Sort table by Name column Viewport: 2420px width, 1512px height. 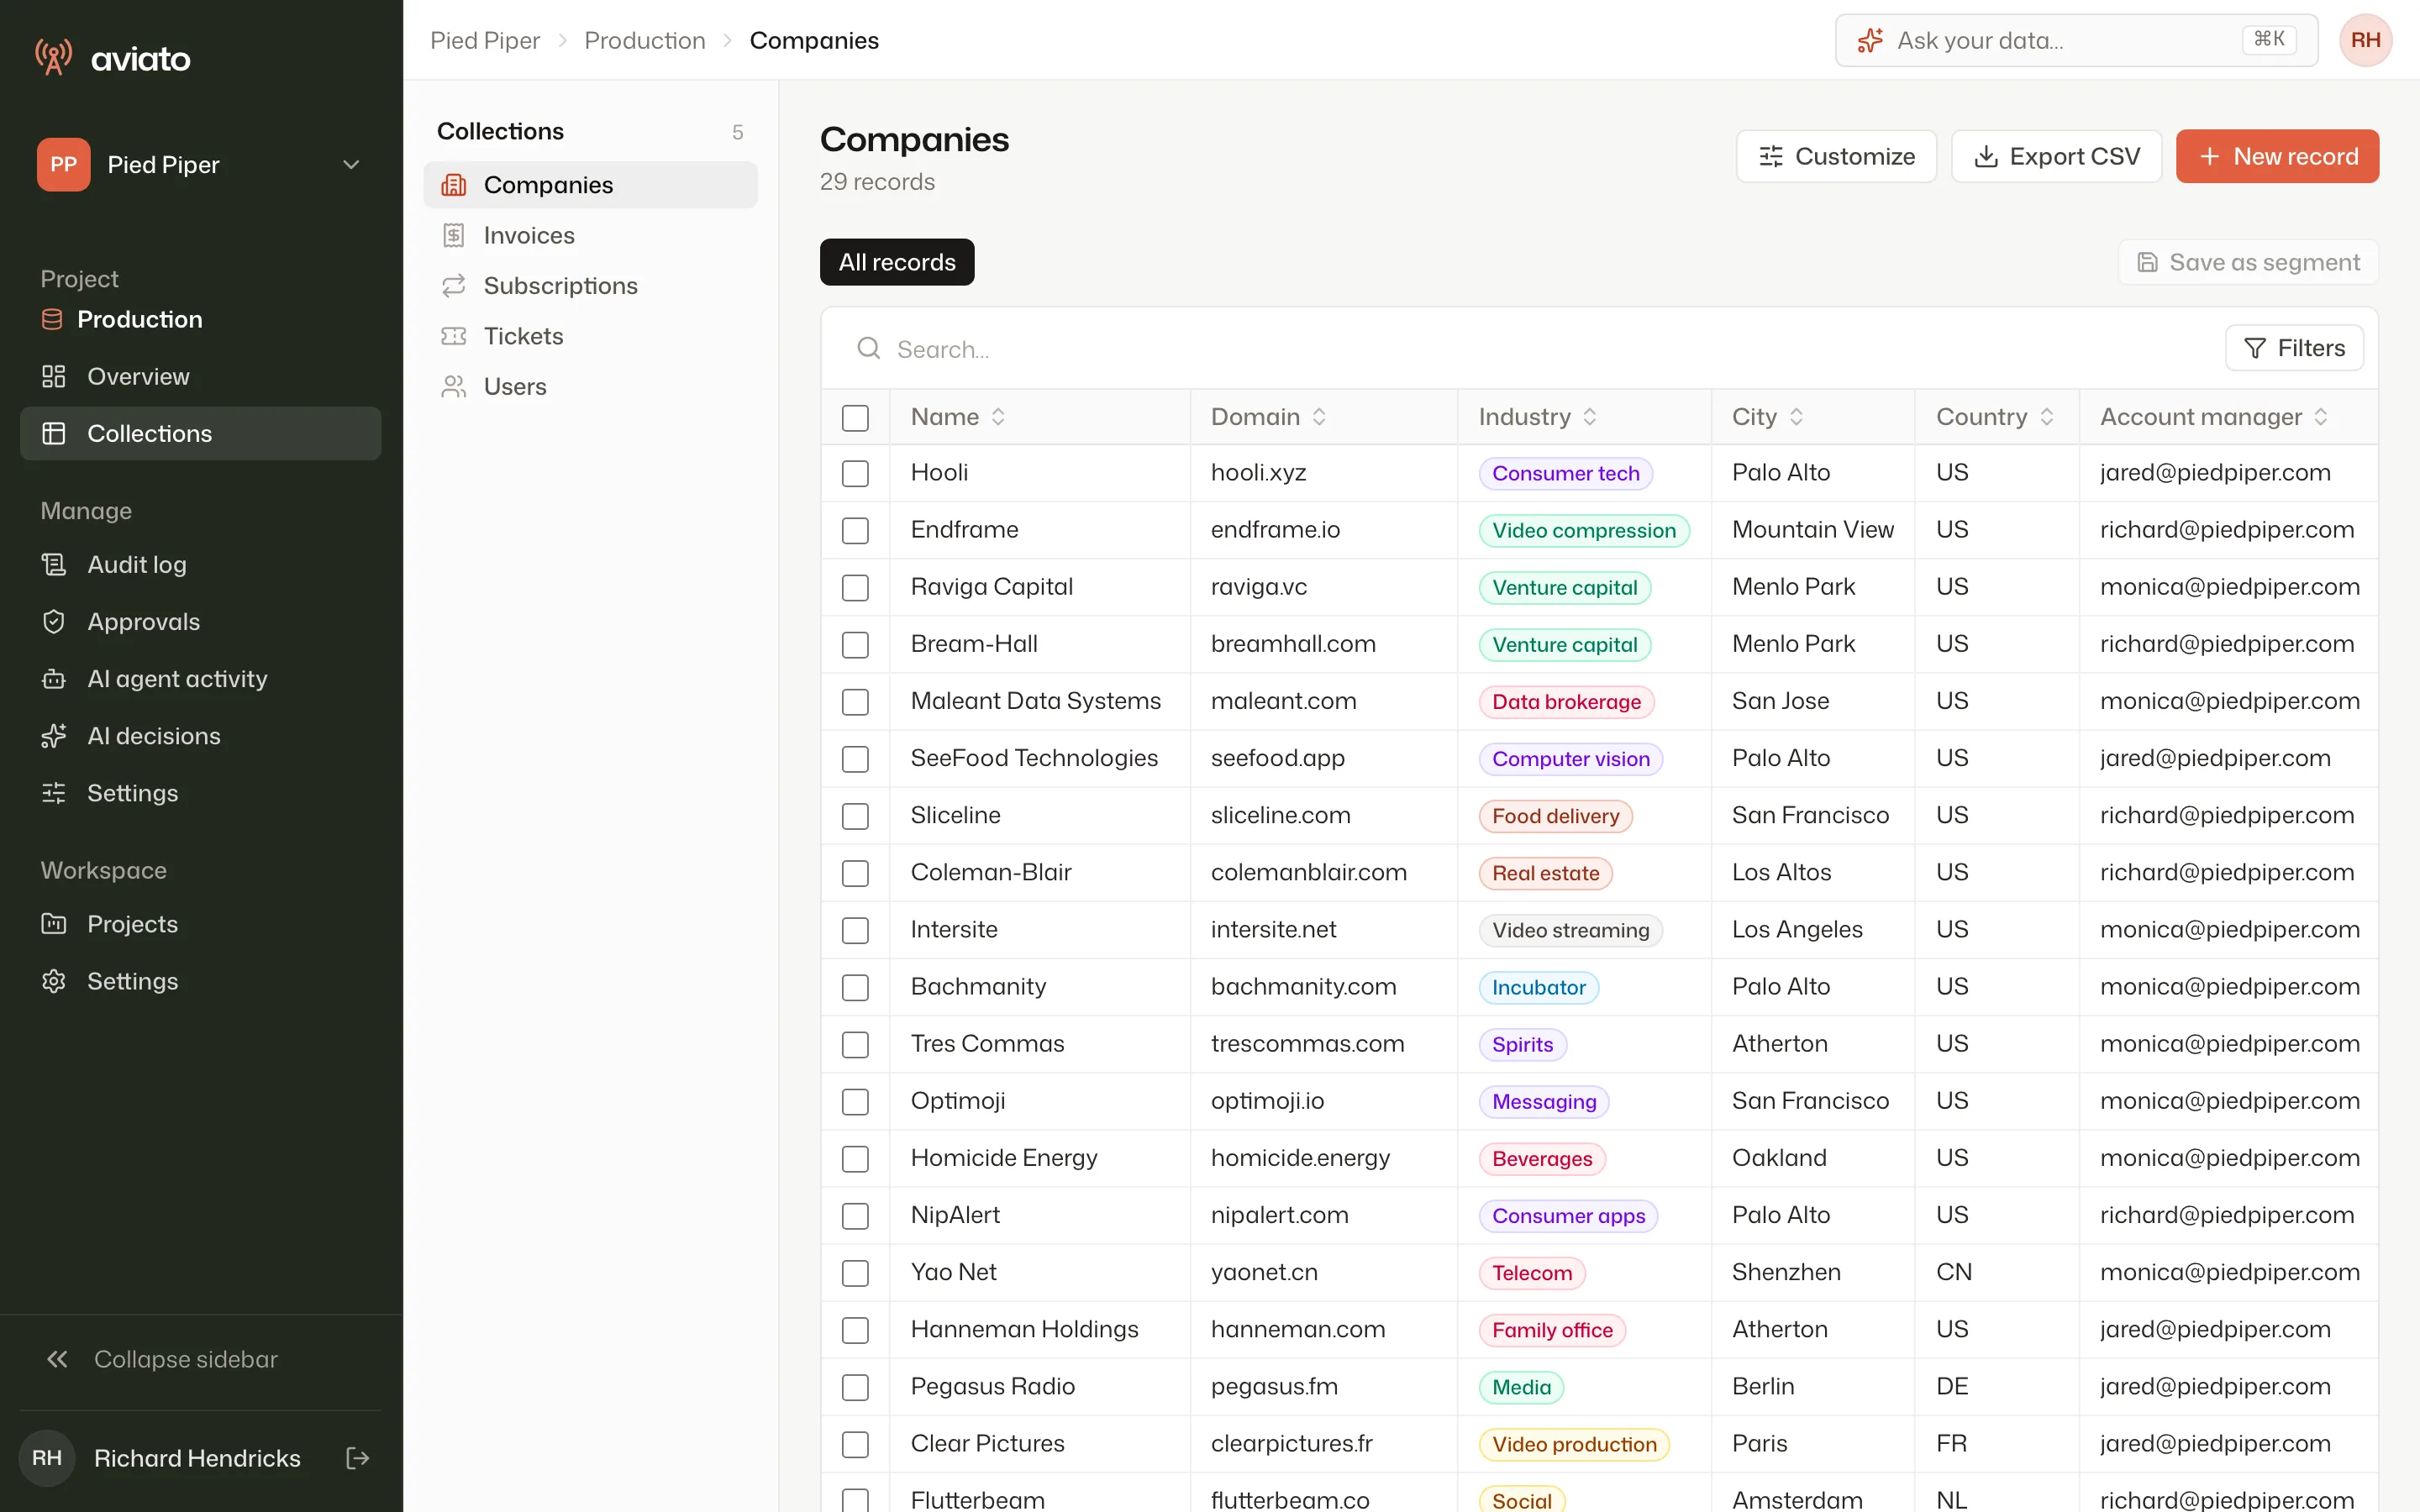click(x=958, y=417)
